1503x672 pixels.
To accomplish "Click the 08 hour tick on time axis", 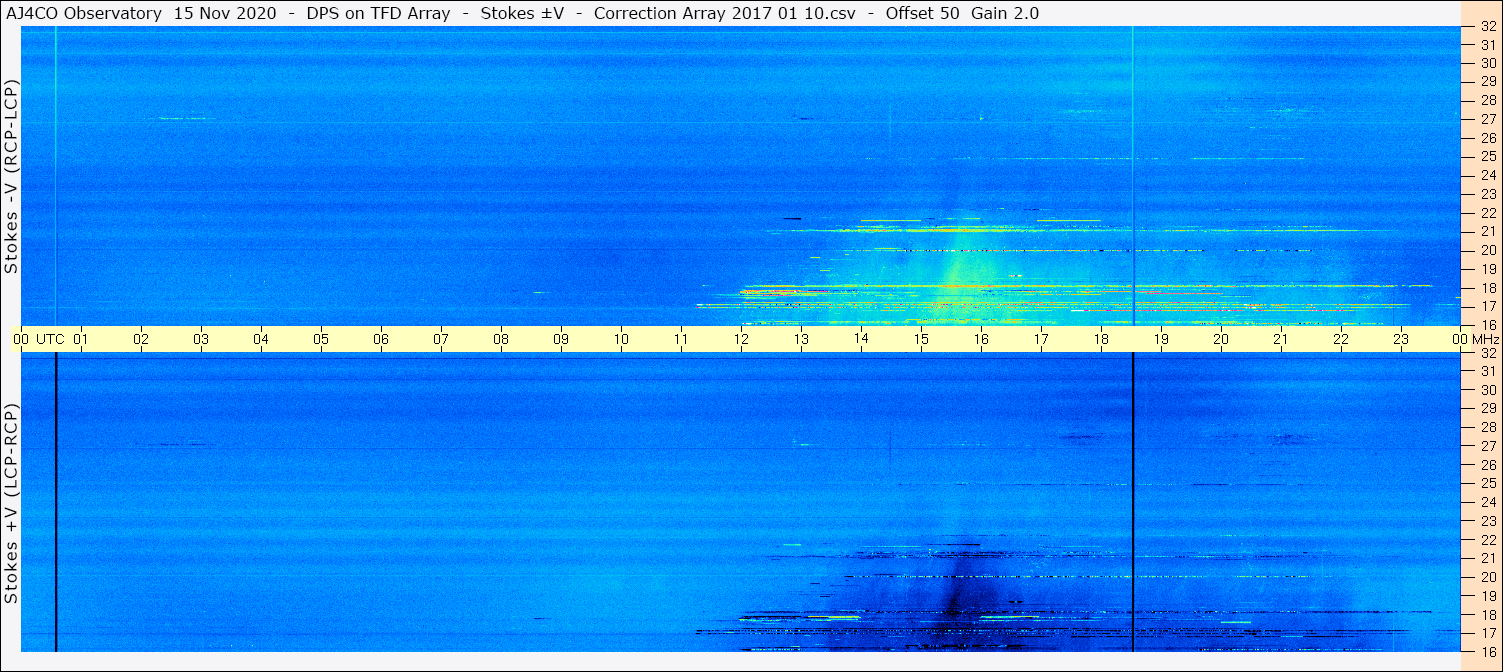I will [501, 339].
